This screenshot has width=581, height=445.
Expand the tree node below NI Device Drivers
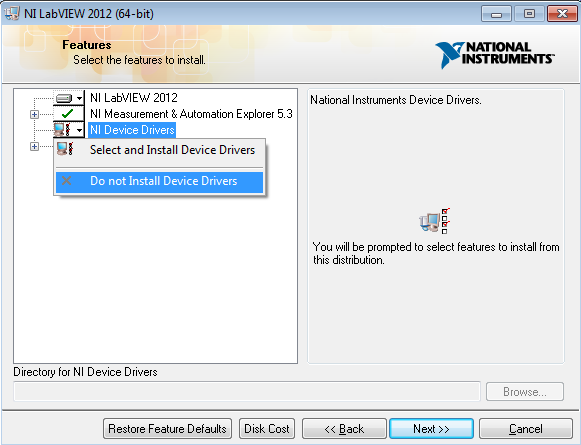point(34,146)
